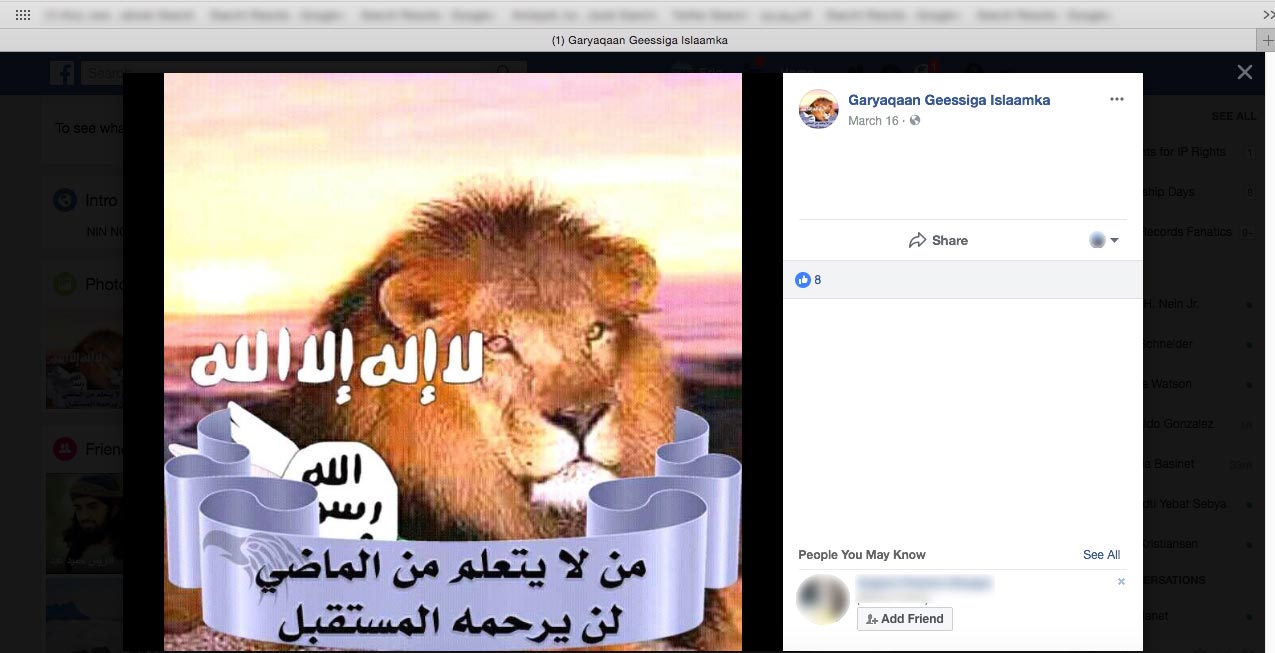Open Garyaqaan Geessiga Islaamka profile link
The image size is (1275, 653).
(949, 100)
